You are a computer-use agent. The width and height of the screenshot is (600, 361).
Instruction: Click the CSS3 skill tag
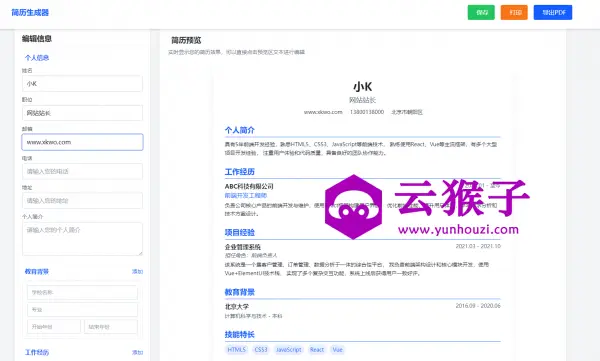tap(261, 350)
